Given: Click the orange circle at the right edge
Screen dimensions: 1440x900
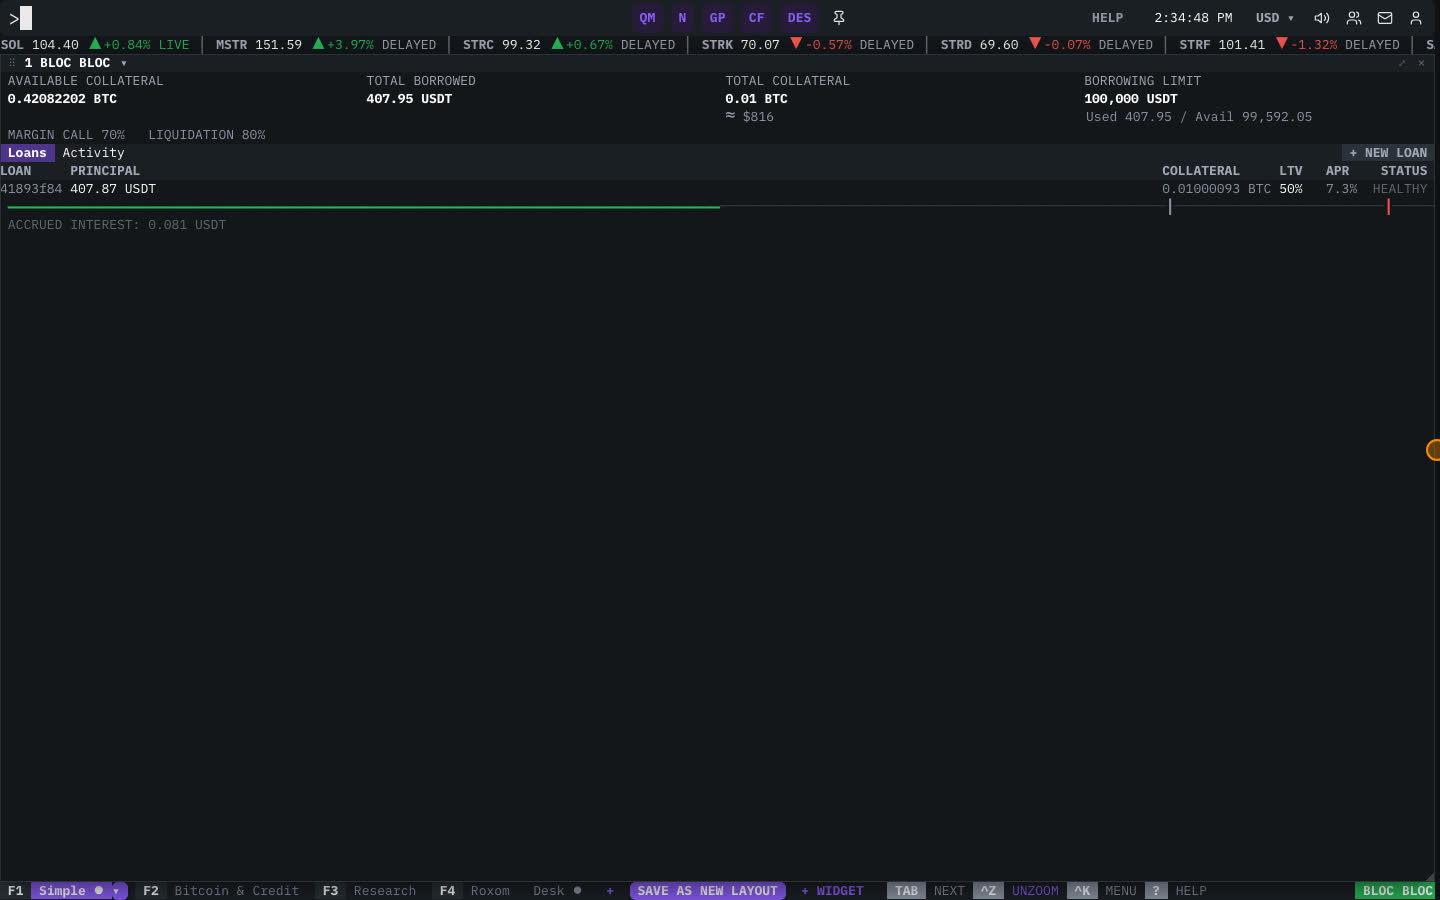Looking at the screenshot, I should (1433, 450).
